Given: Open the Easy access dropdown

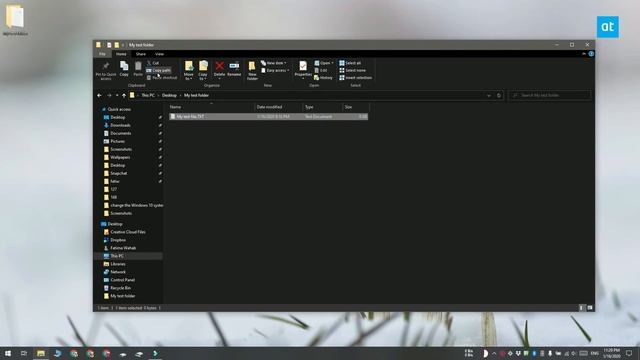Looking at the screenshot, I should (x=275, y=71).
